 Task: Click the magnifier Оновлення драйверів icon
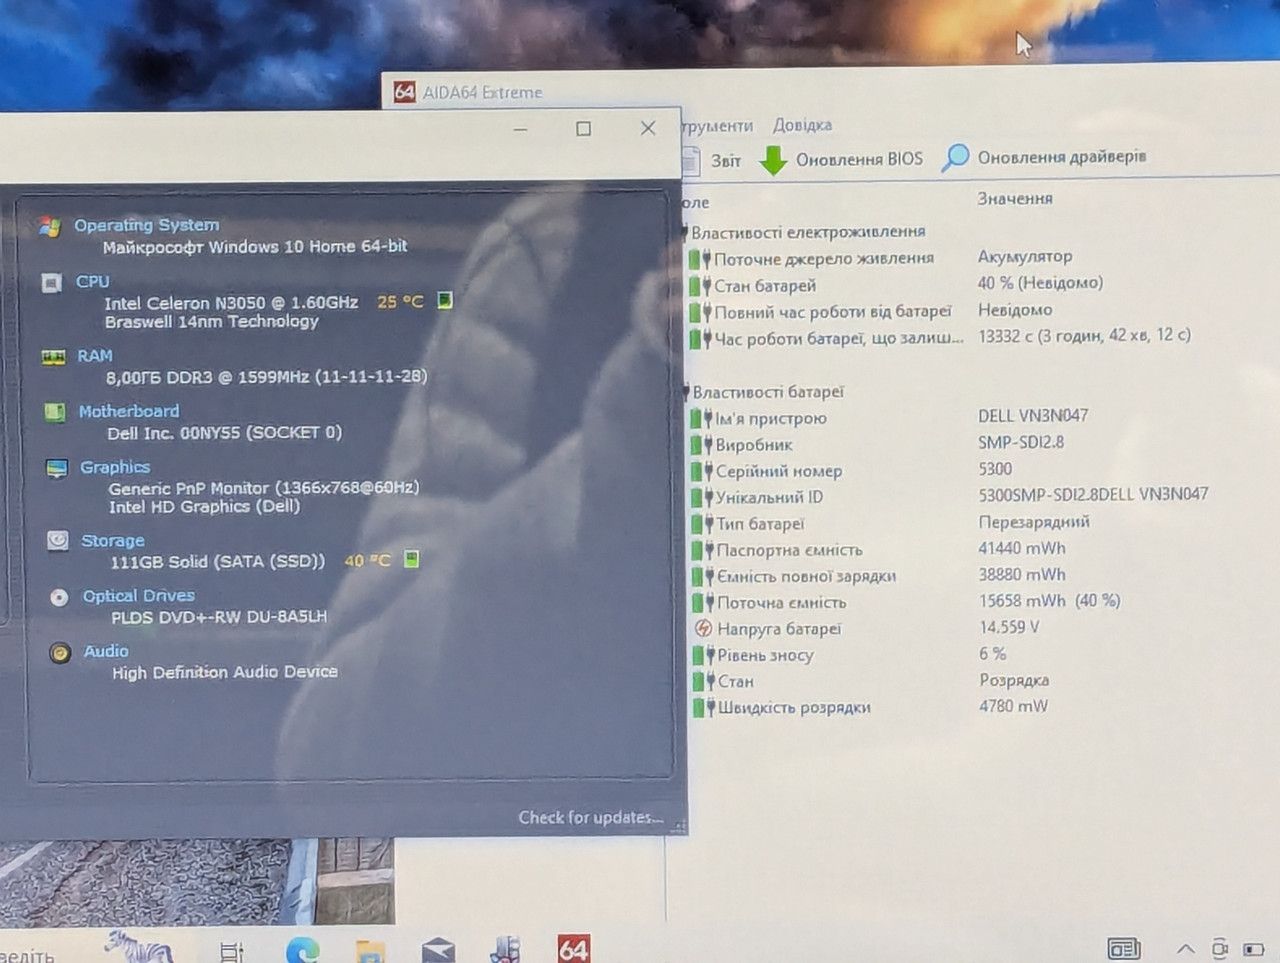tap(956, 157)
